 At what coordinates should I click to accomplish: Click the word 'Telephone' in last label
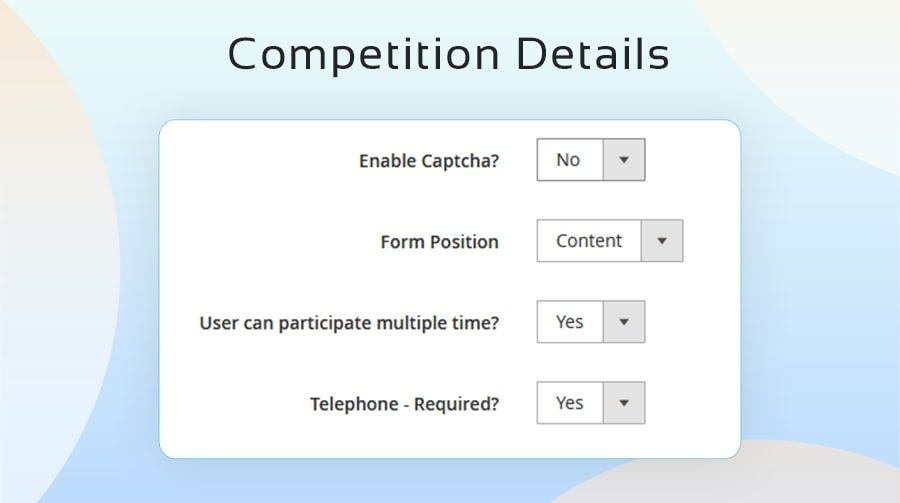coord(353,404)
